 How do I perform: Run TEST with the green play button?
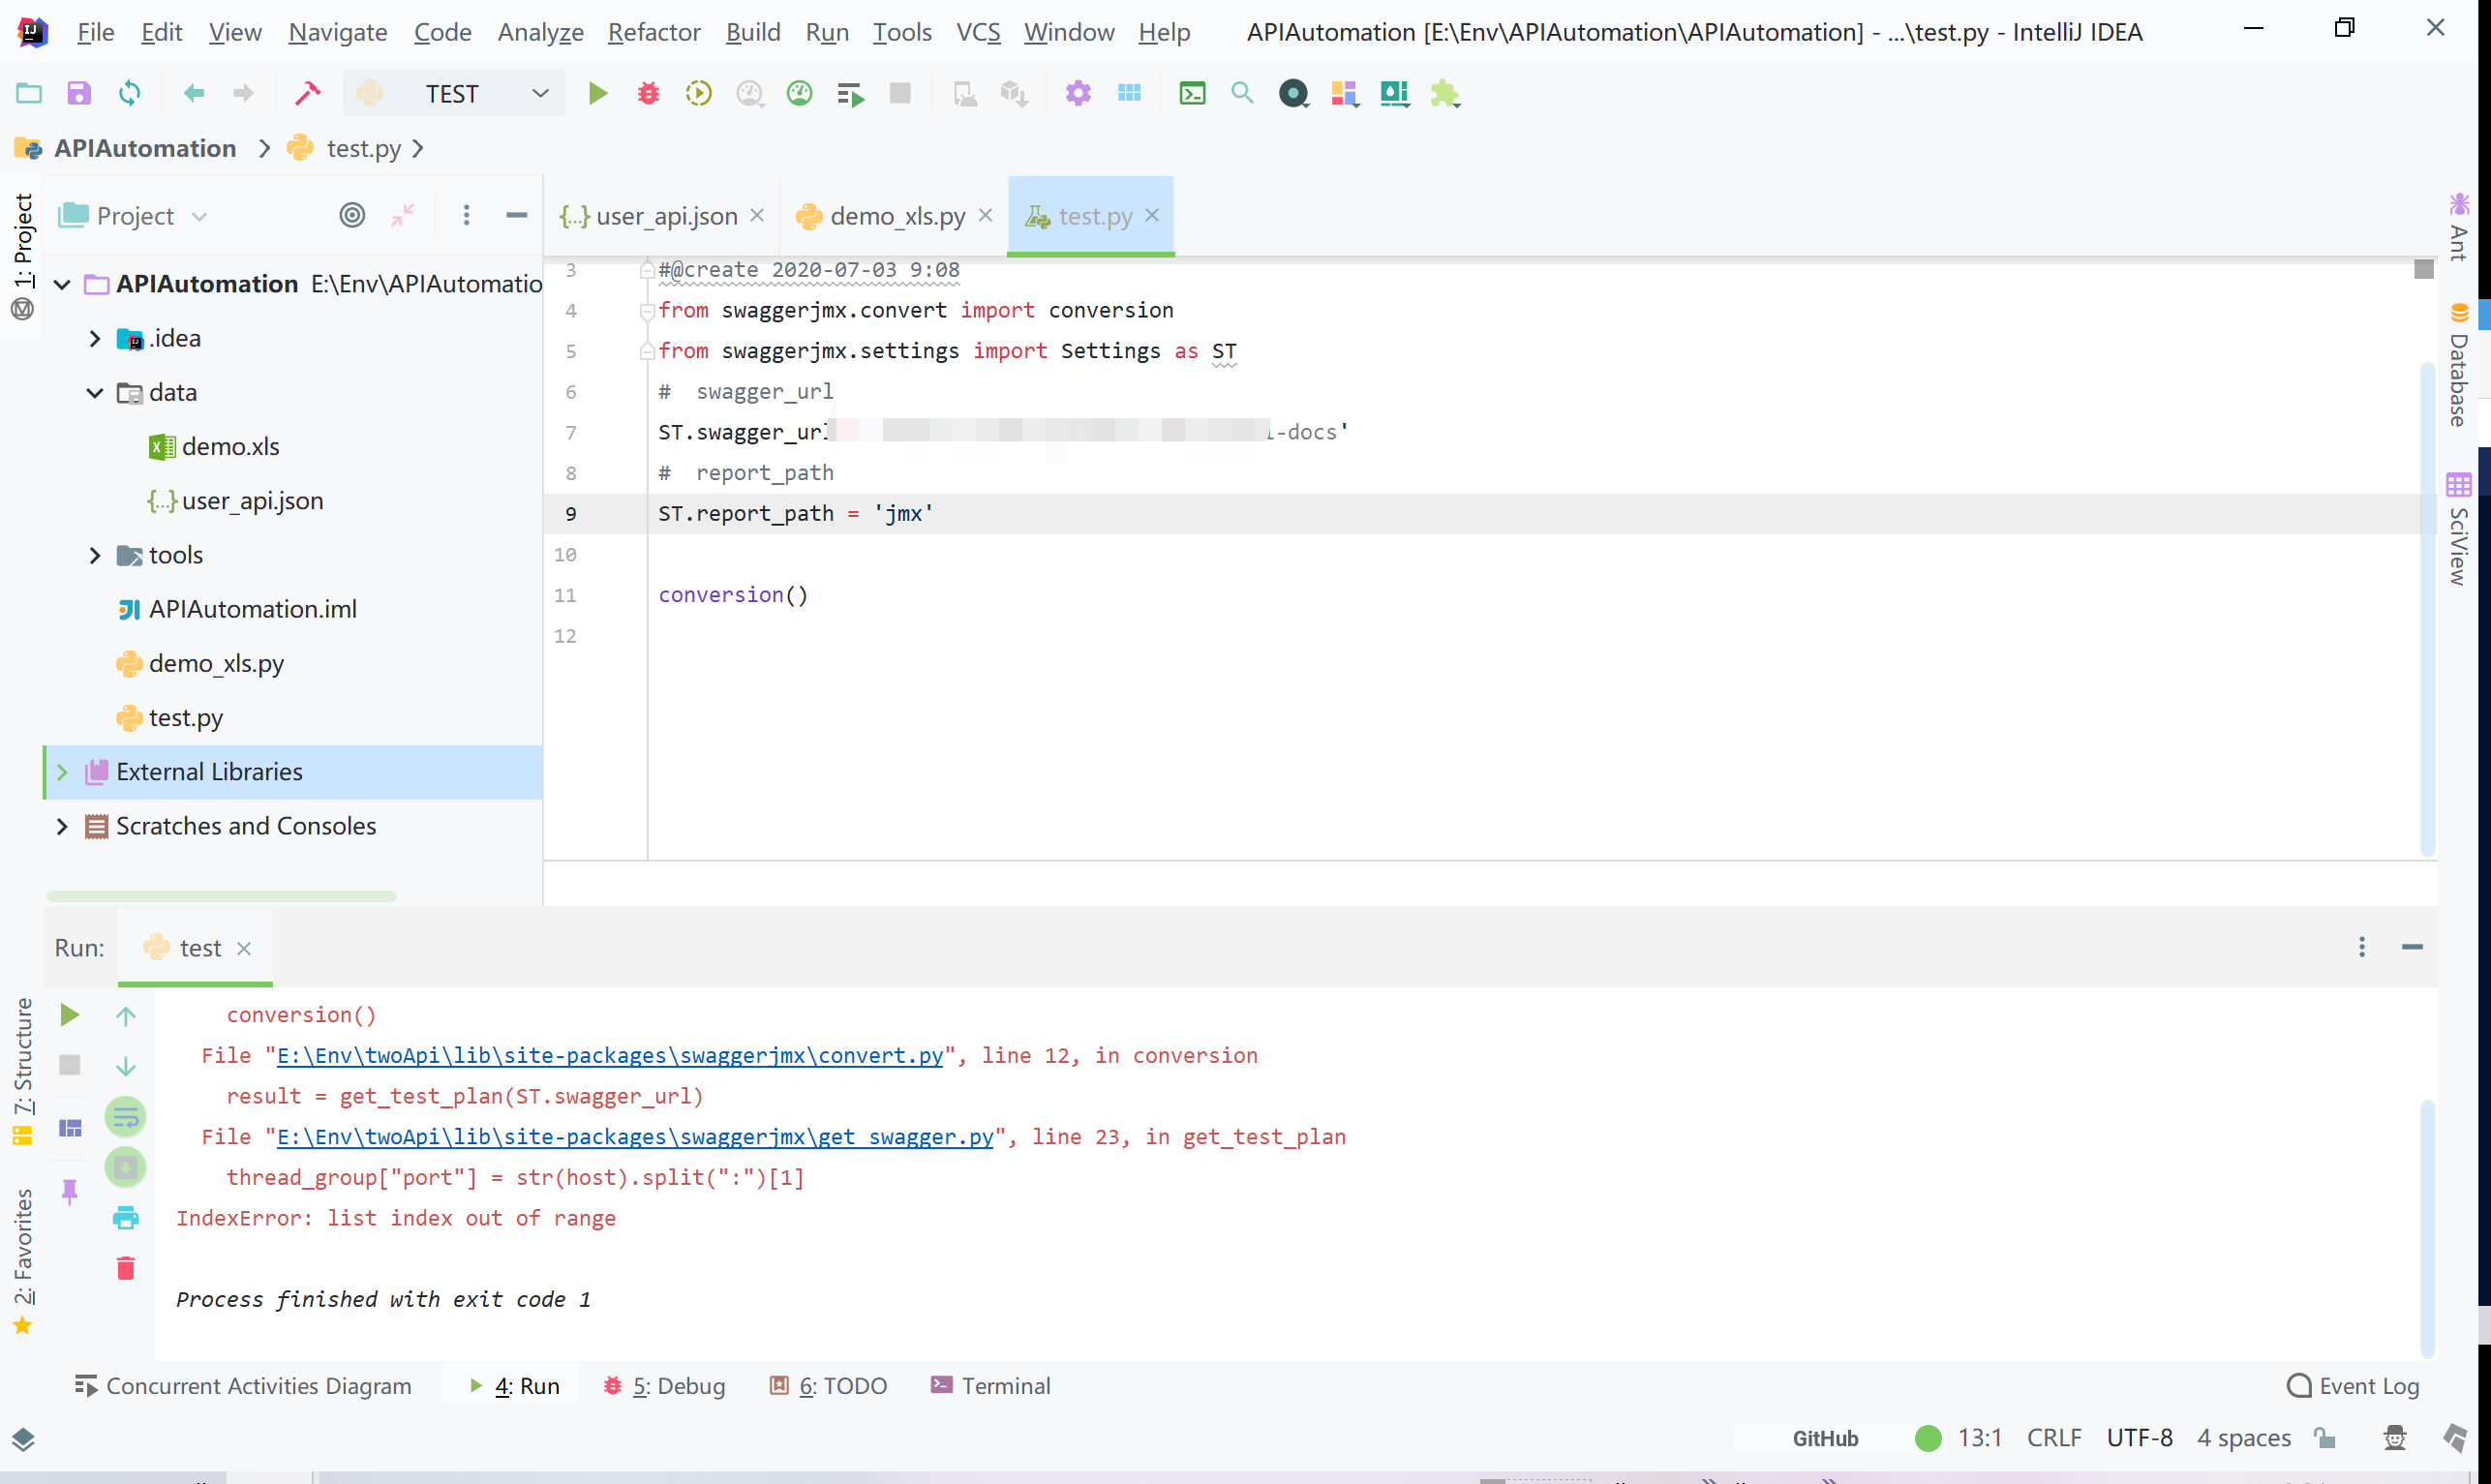[x=598, y=93]
